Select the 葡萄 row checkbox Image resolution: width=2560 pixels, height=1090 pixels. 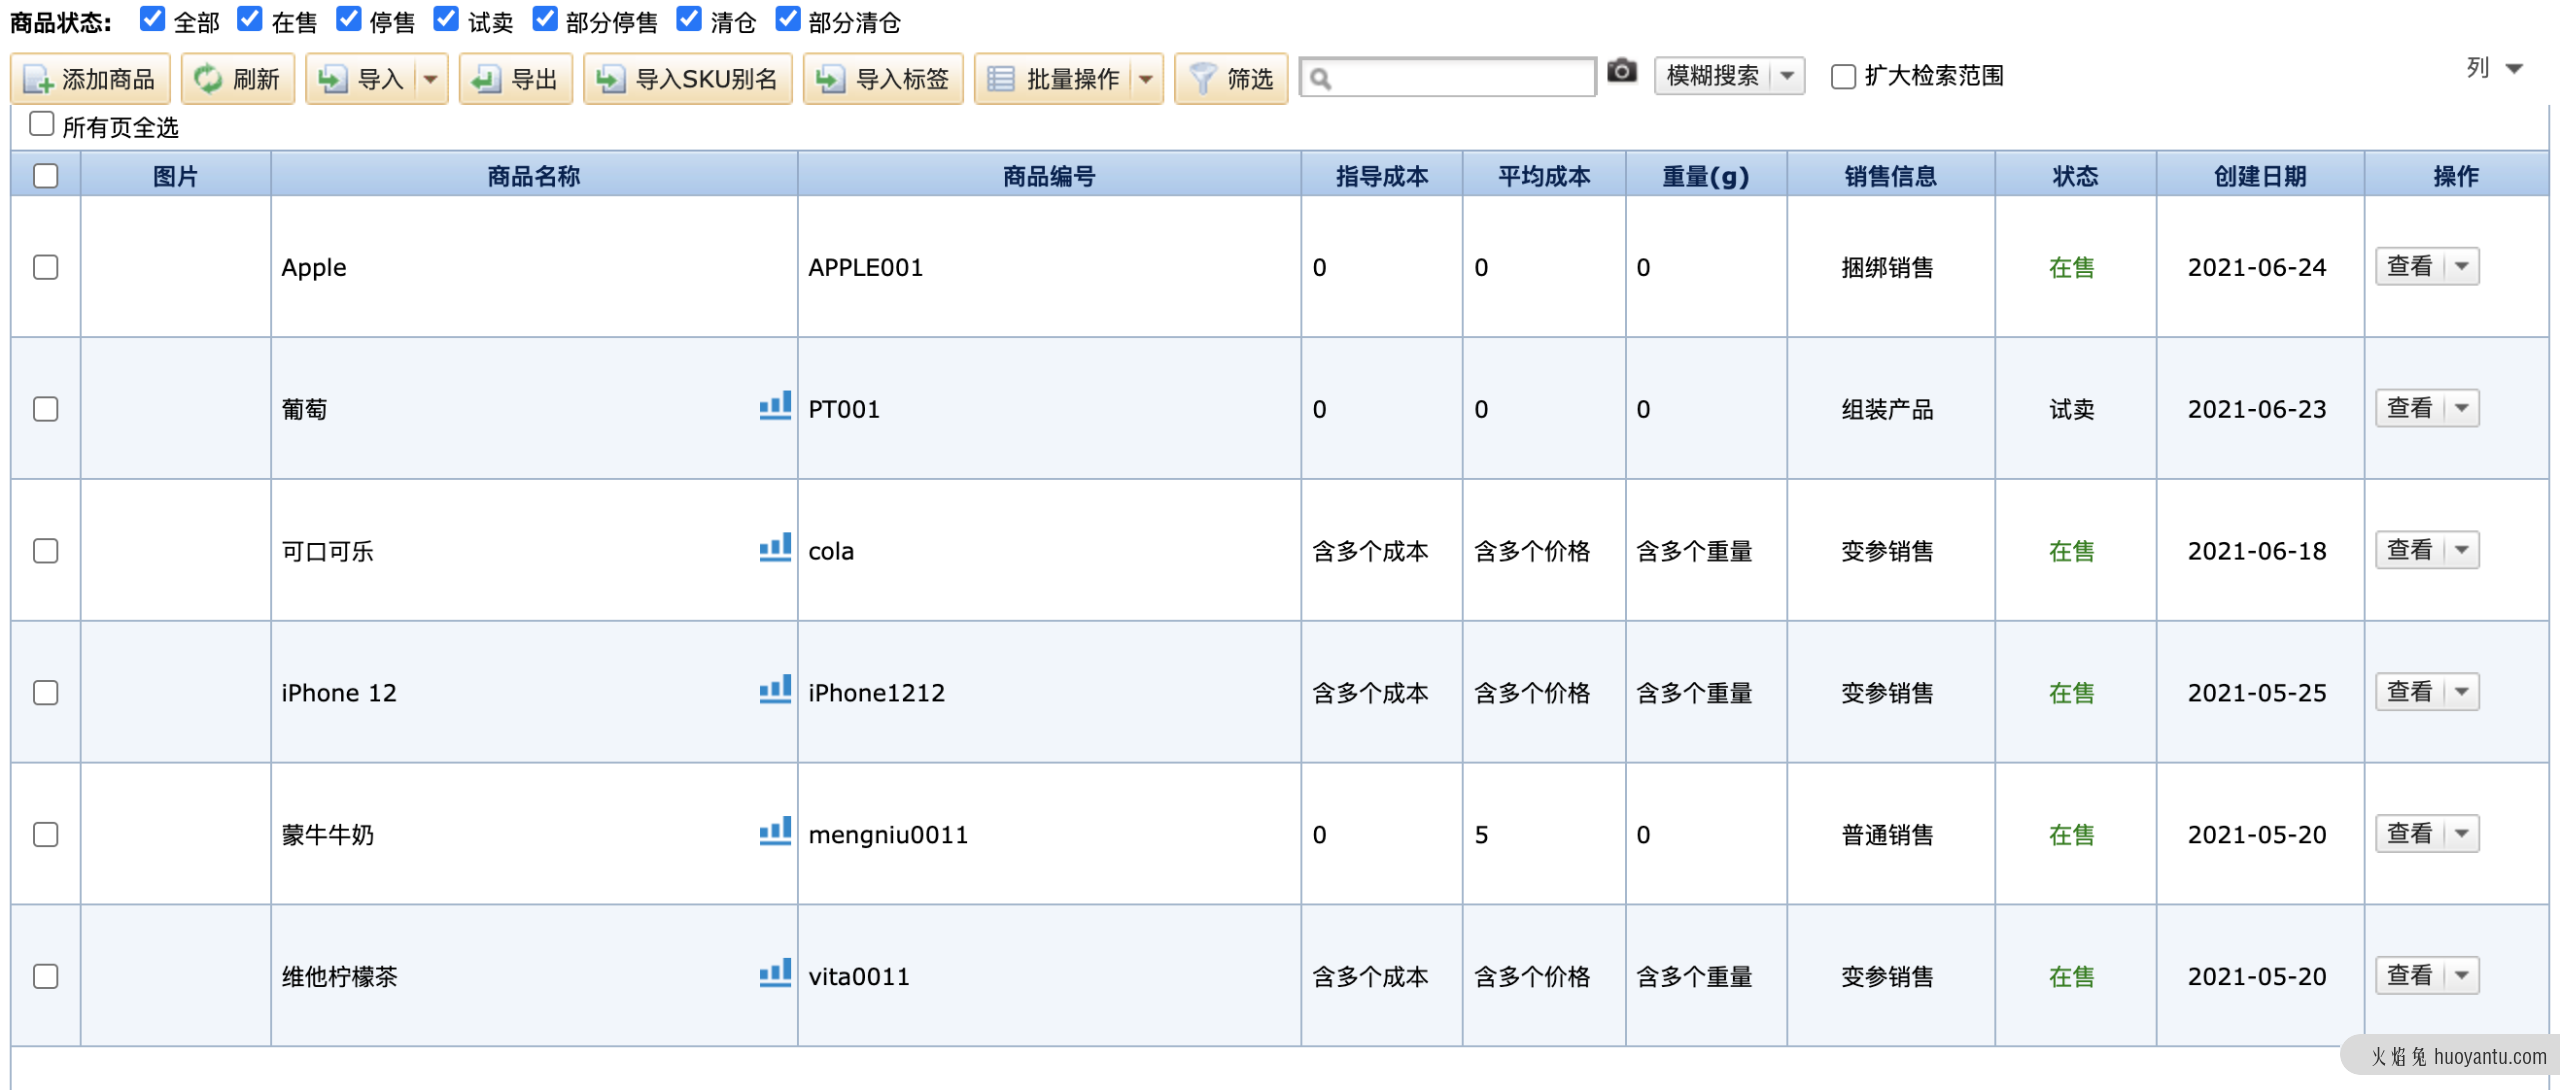coord(46,409)
